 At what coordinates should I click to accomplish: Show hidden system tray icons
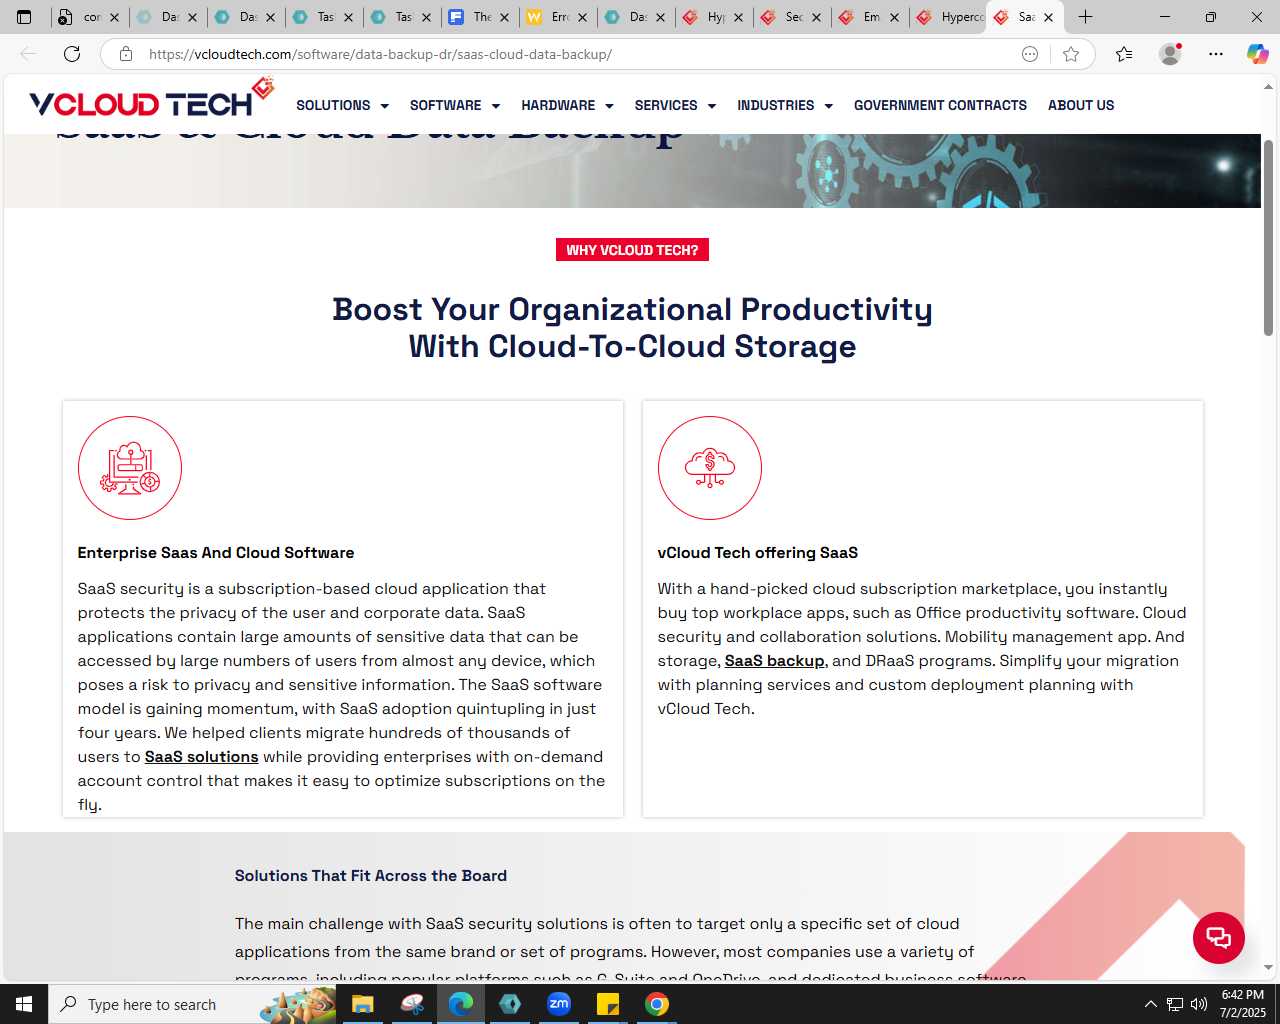click(x=1150, y=1004)
